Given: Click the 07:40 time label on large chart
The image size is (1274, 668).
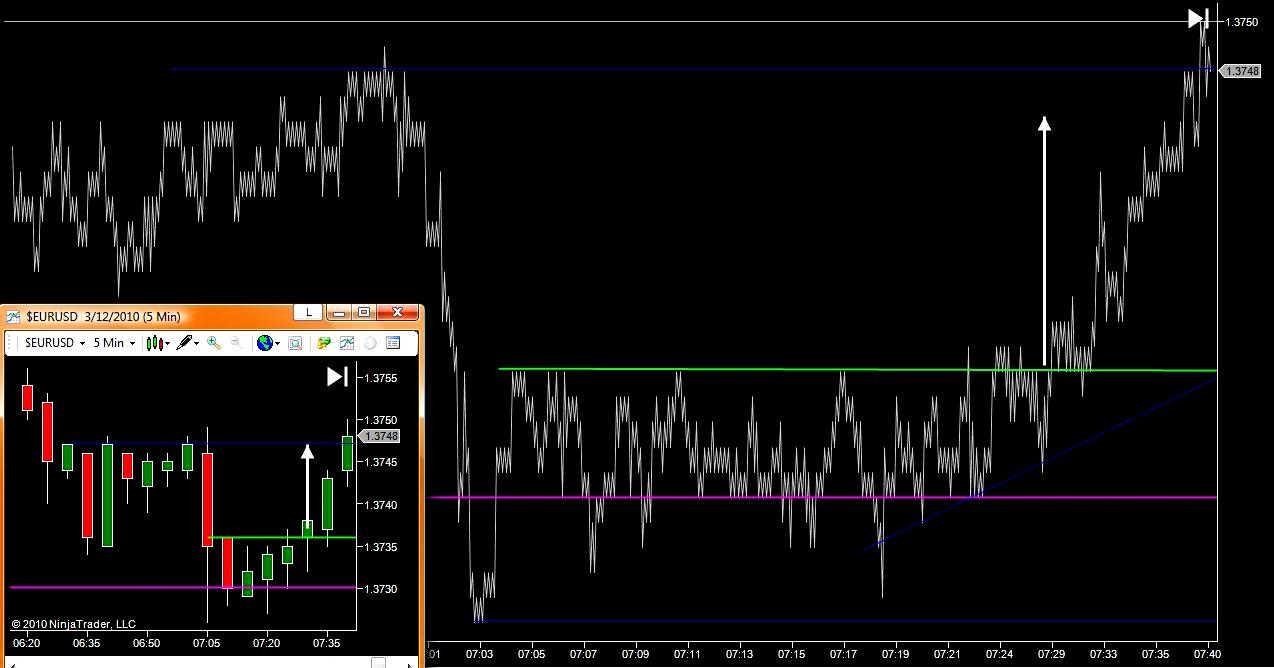Looking at the screenshot, I should [1205, 654].
